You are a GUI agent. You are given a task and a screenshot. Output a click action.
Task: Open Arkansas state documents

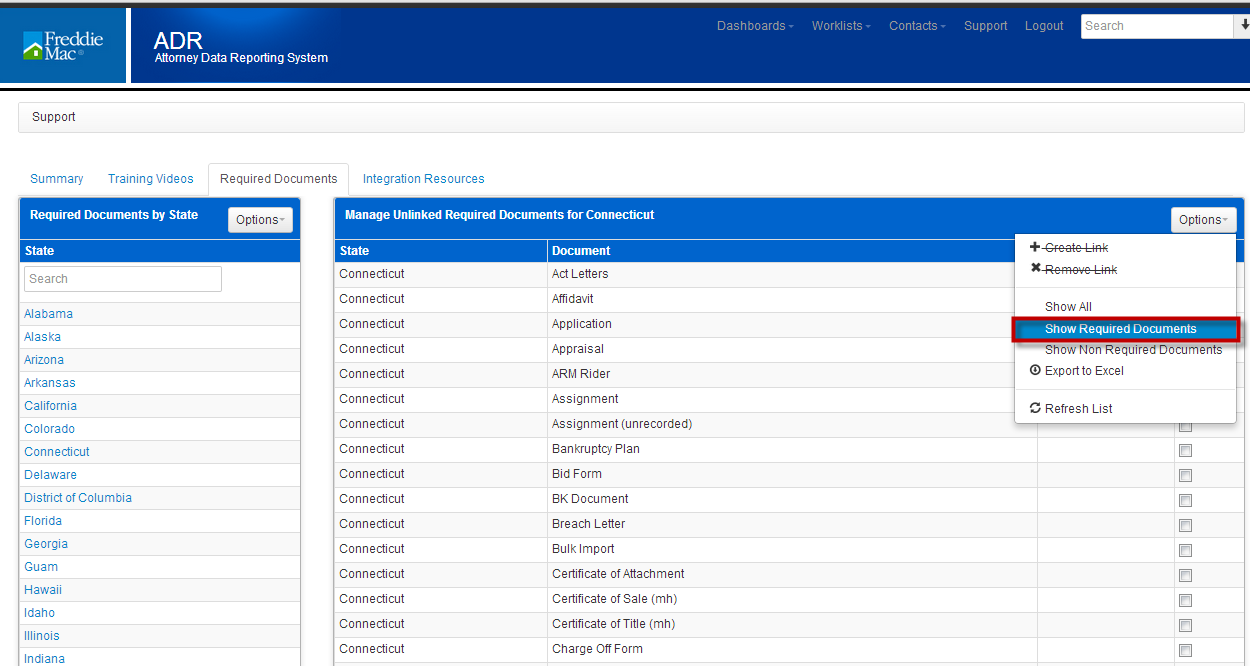click(x=50, y=383)
